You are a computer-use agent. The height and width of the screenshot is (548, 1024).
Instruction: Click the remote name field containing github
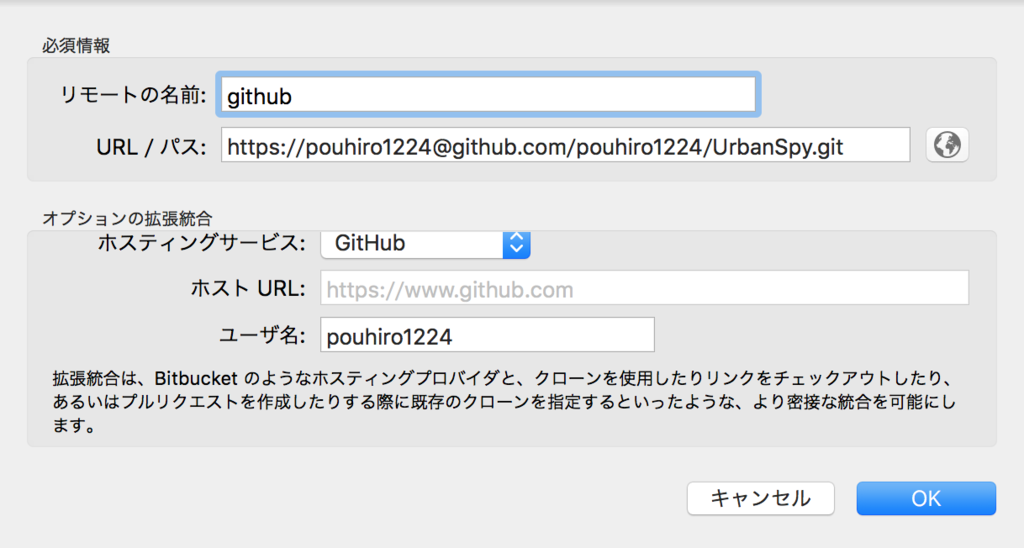(488, 95)
